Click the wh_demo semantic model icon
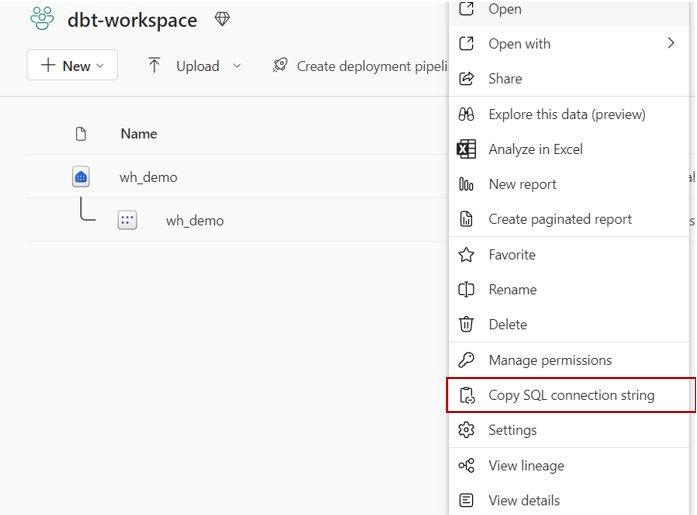This screenshot has width=697, height=515. 126,220
